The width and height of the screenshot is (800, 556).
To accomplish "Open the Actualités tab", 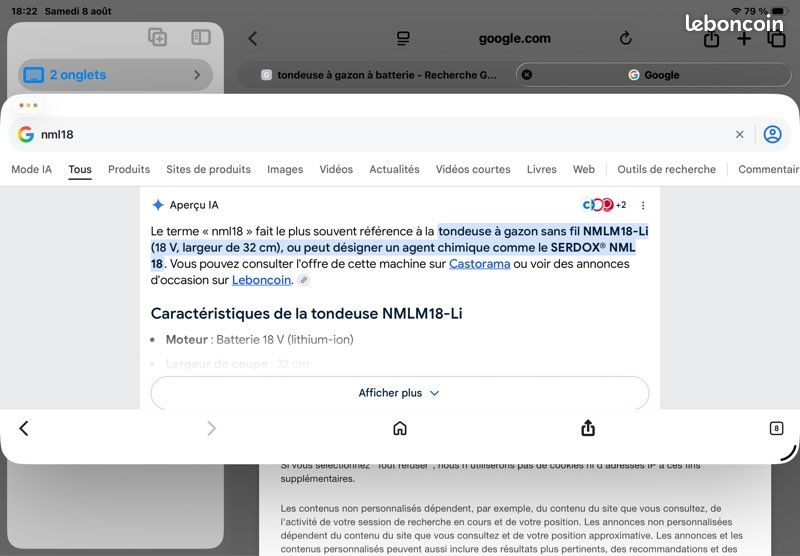I will tap(394, 169).
